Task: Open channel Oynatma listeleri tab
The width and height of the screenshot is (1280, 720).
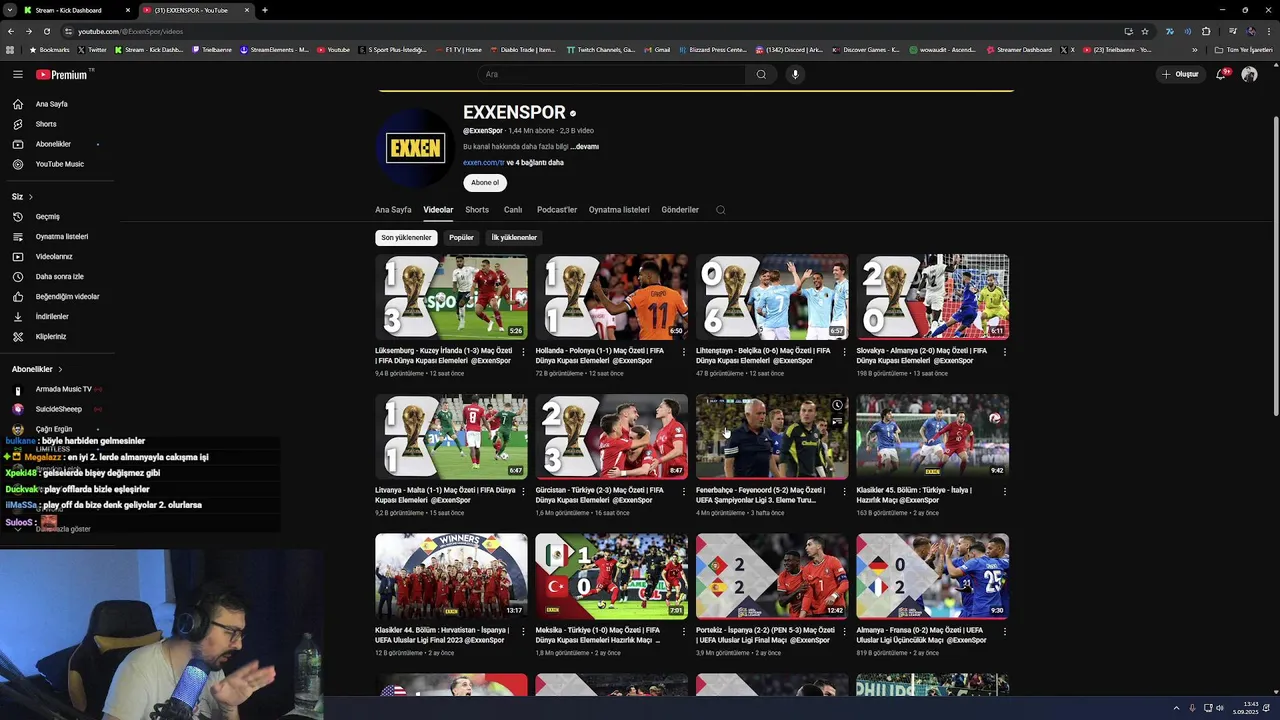Action: click(x=619, y=210)
